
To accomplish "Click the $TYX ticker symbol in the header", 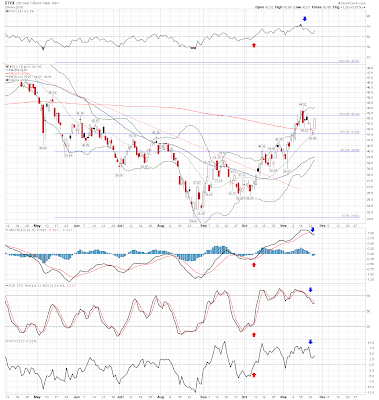I will point(9,3).
